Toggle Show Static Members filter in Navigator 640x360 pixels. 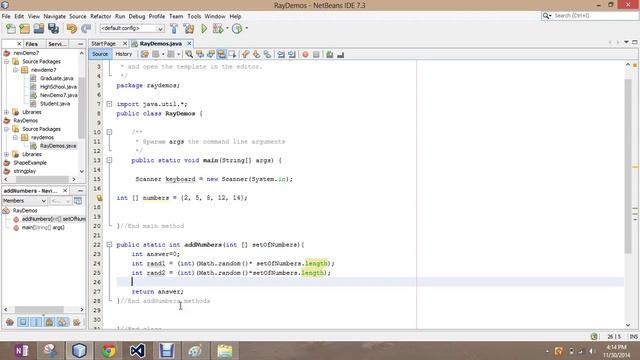(36, 322)
